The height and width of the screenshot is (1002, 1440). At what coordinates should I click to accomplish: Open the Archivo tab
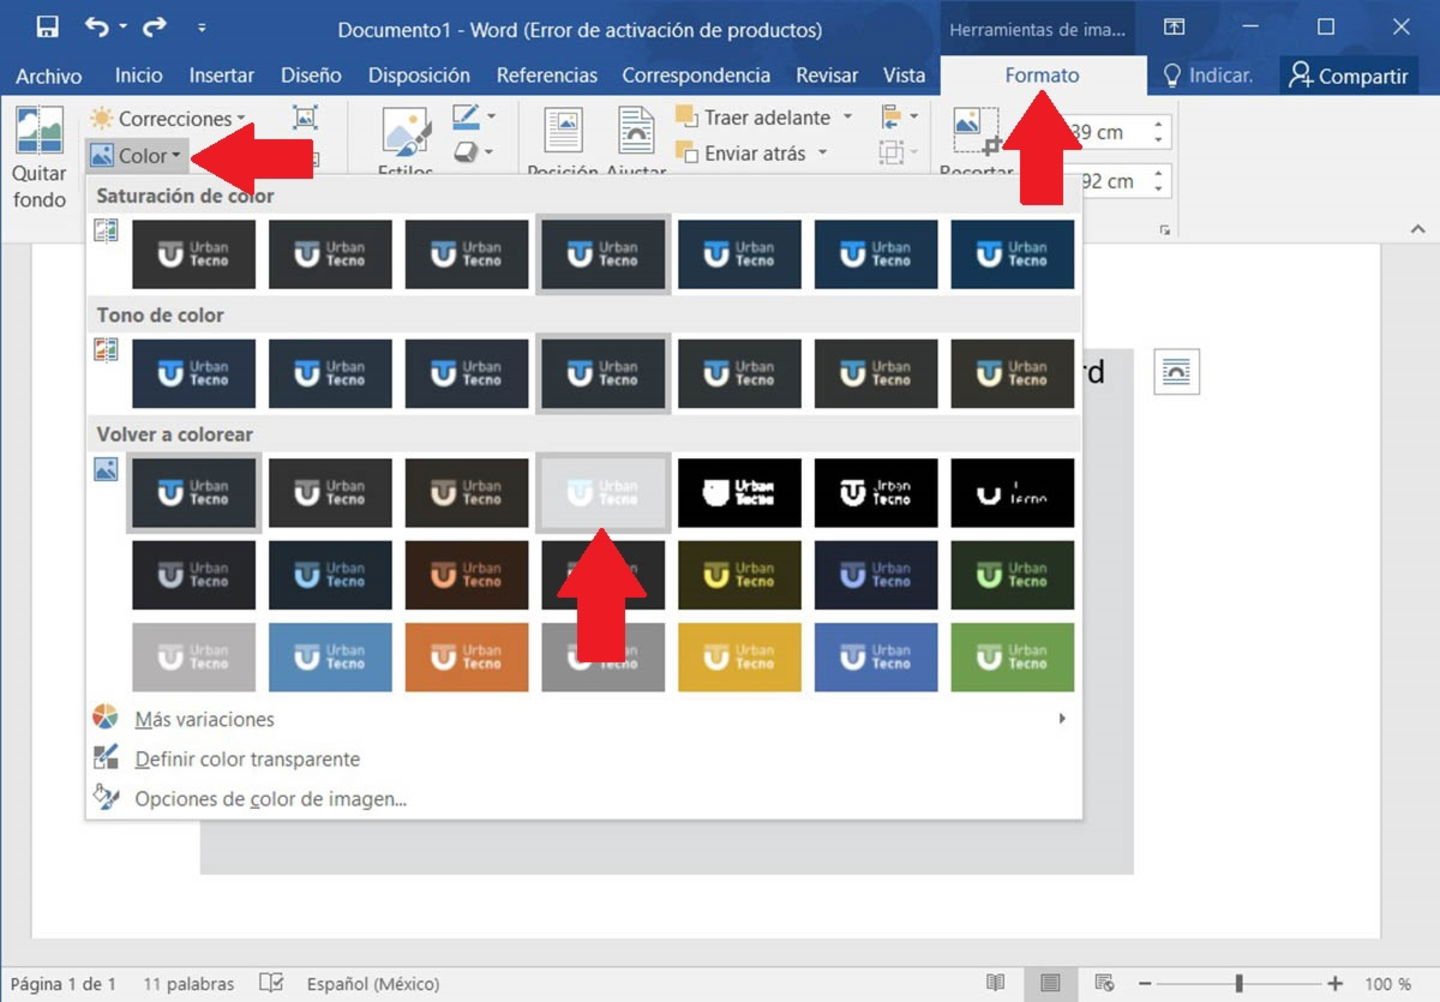click(48, 75)
